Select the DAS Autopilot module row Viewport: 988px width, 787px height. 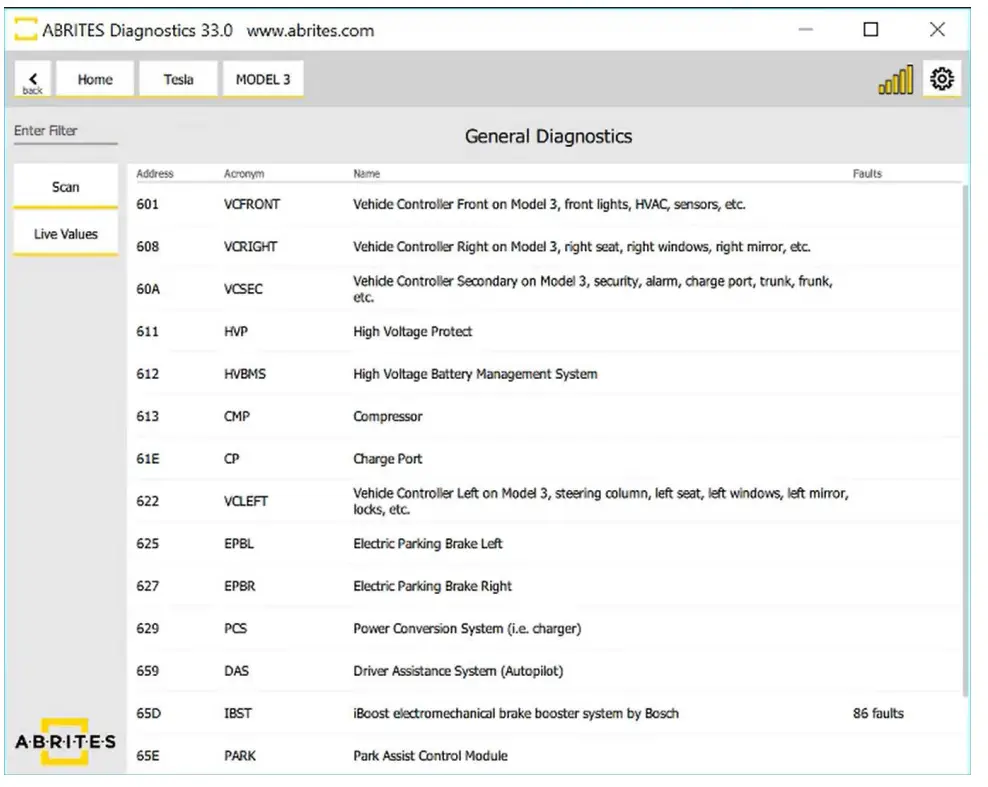pos(500,670)
